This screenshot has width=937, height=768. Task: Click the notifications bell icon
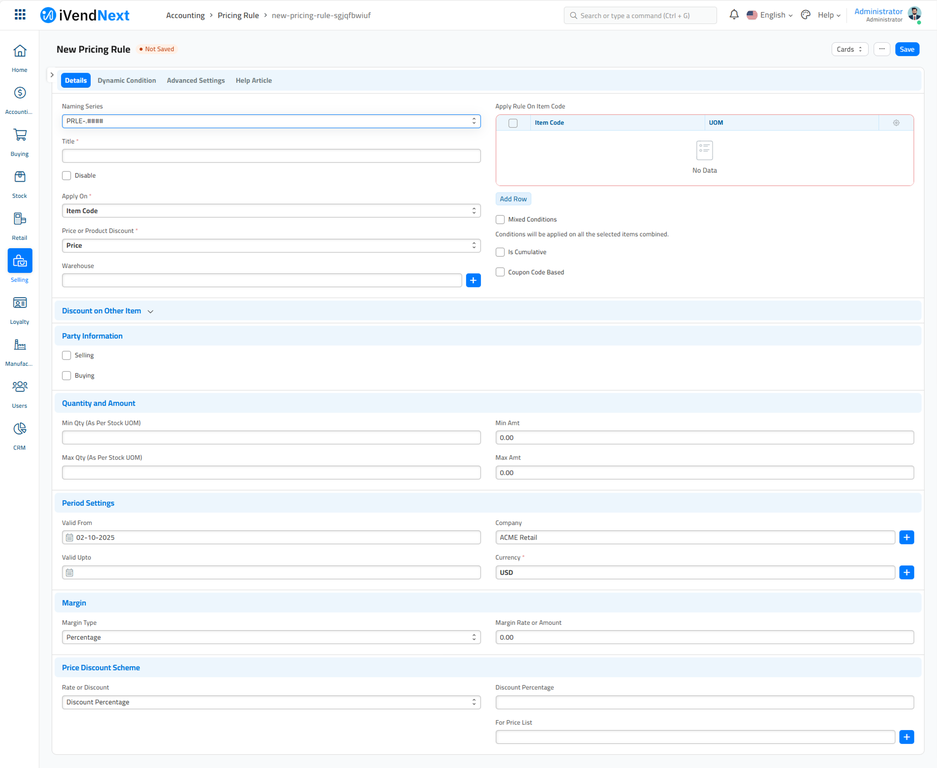(733, 15)
